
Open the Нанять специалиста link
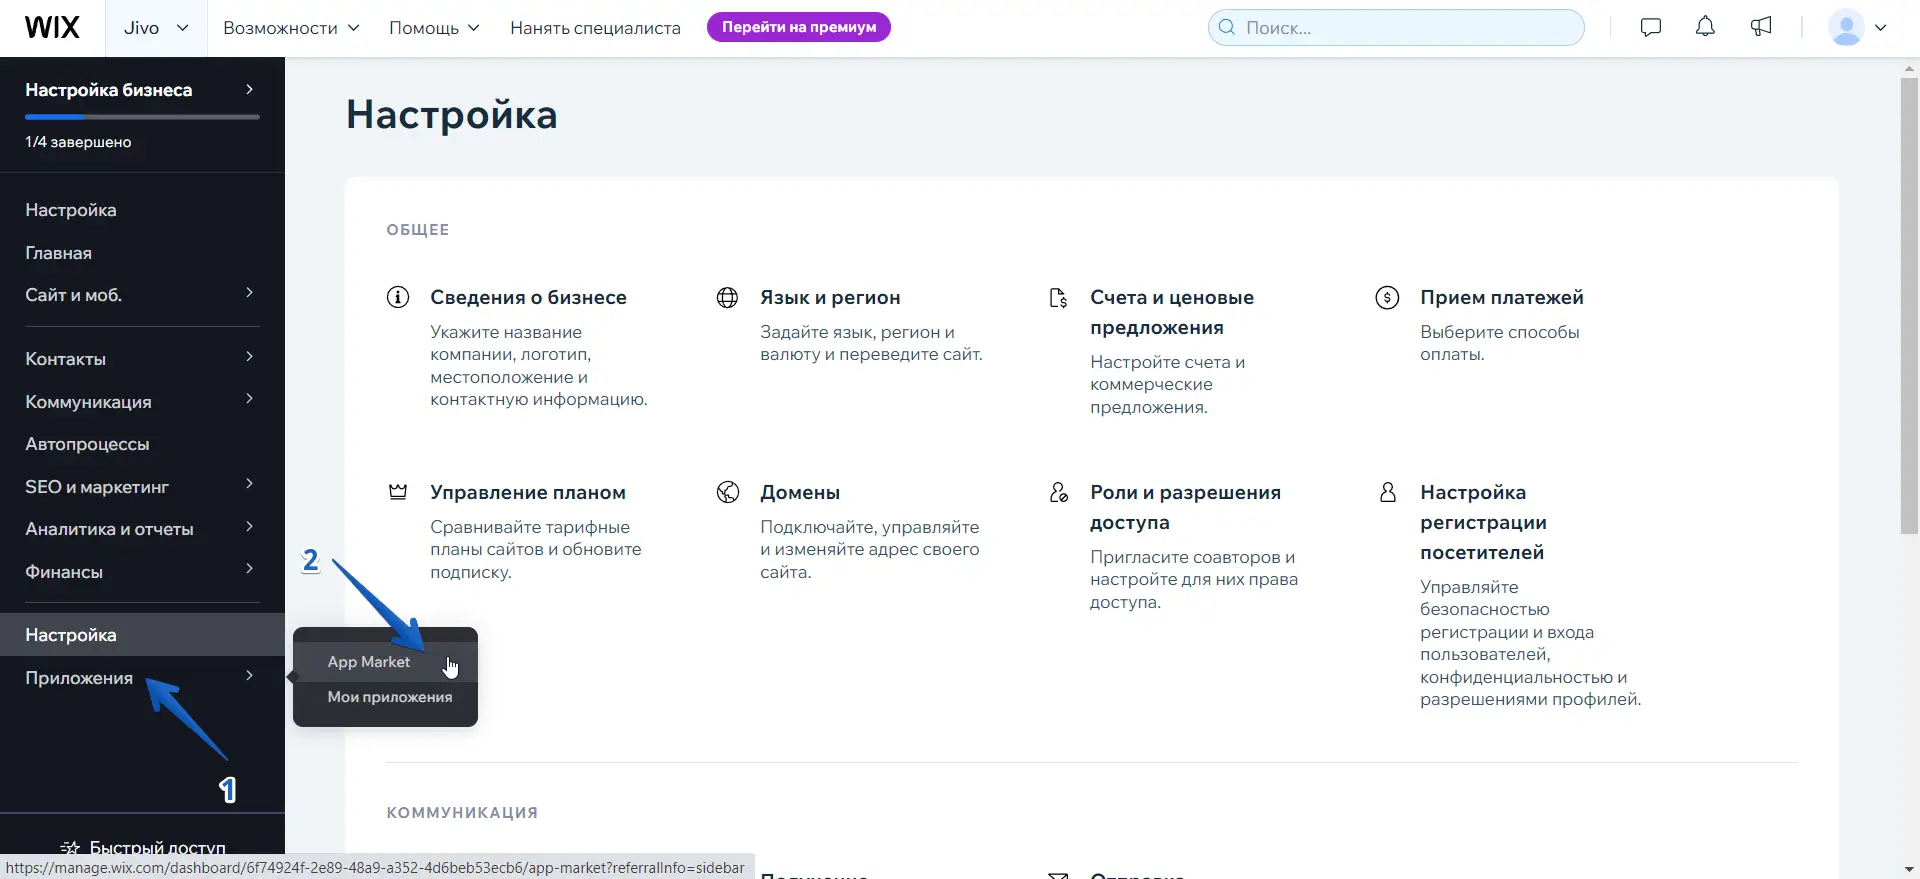(x=595, y=28)
